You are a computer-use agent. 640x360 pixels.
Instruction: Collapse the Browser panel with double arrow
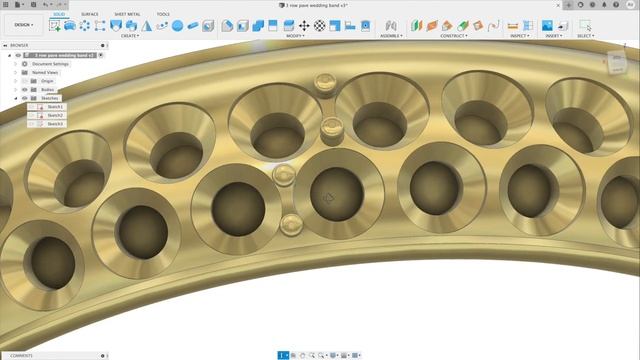coord(5,45)
